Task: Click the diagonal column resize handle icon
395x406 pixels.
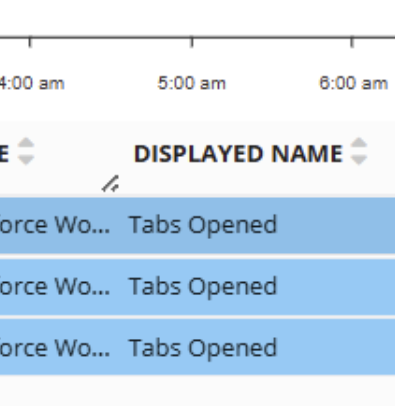Action: click(111, 184)
